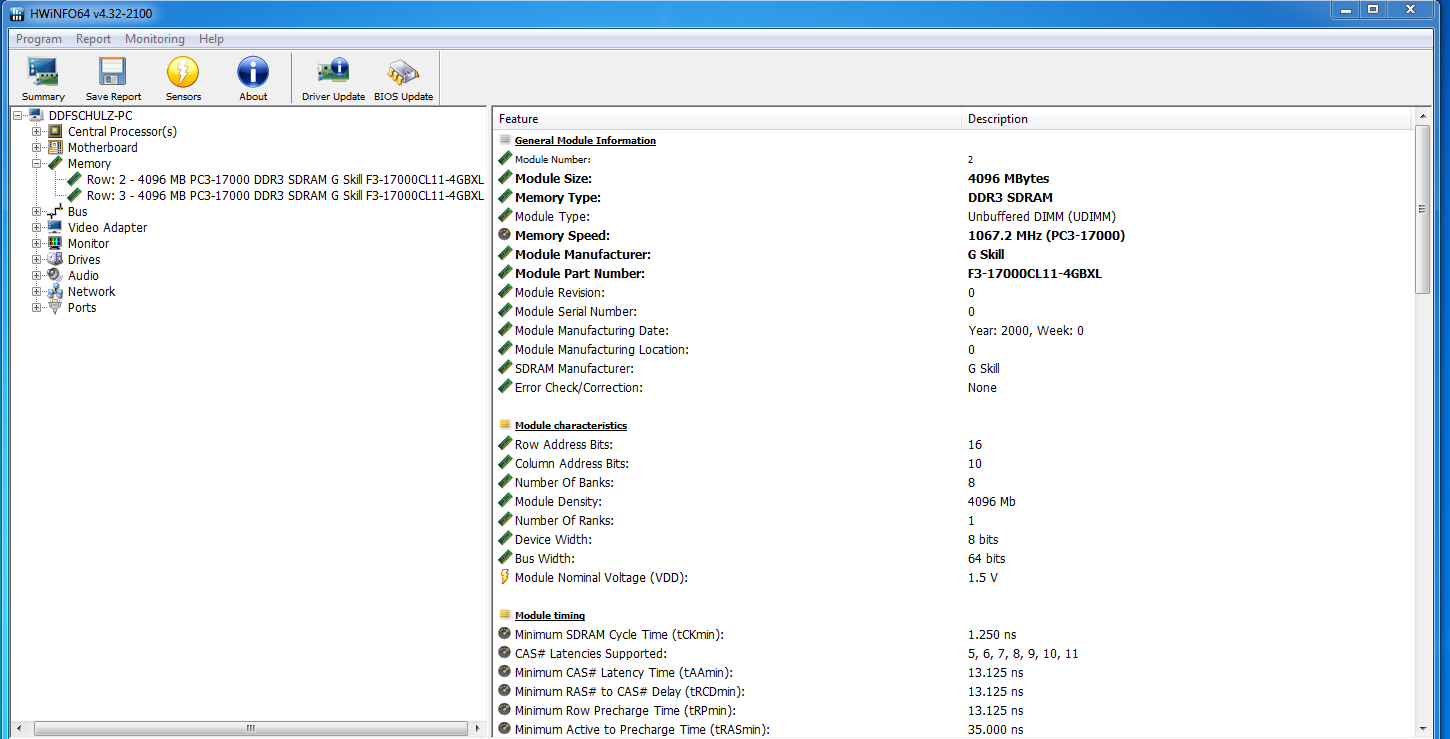Click the details pane vertical scrollbar thumb
This screenshot has height=739, width=1450.
[1423, 209]
